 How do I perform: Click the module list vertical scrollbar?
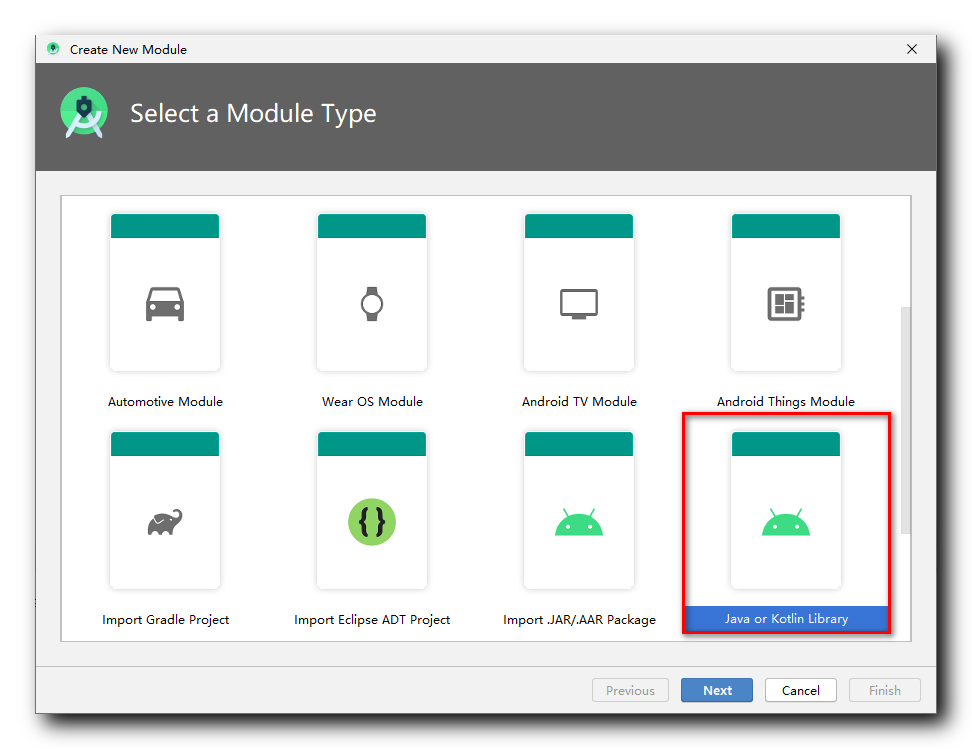[906, 420]
